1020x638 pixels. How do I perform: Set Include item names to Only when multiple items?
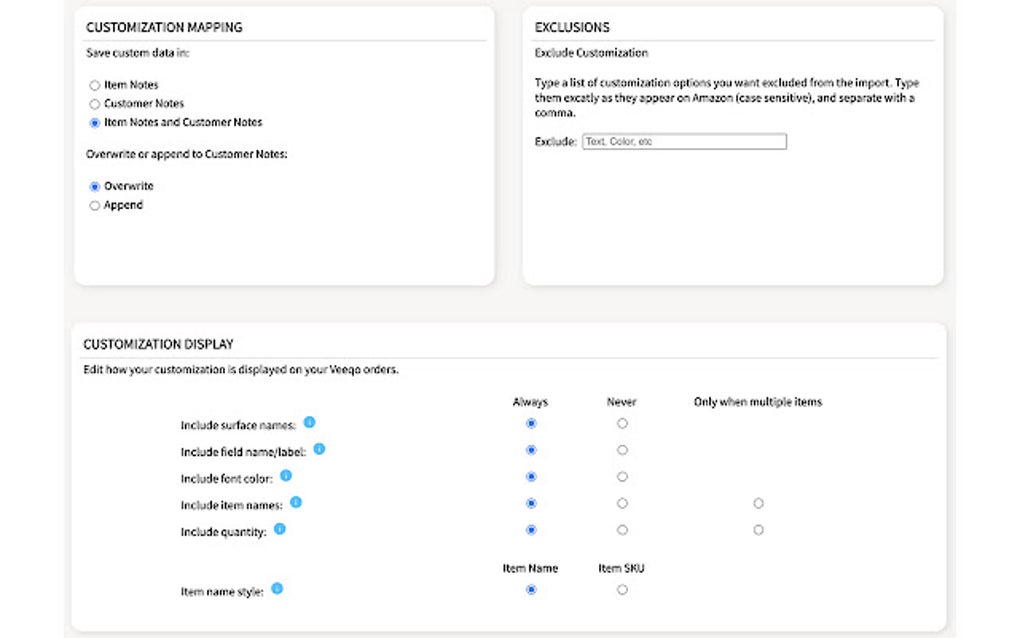coord(758,503)
